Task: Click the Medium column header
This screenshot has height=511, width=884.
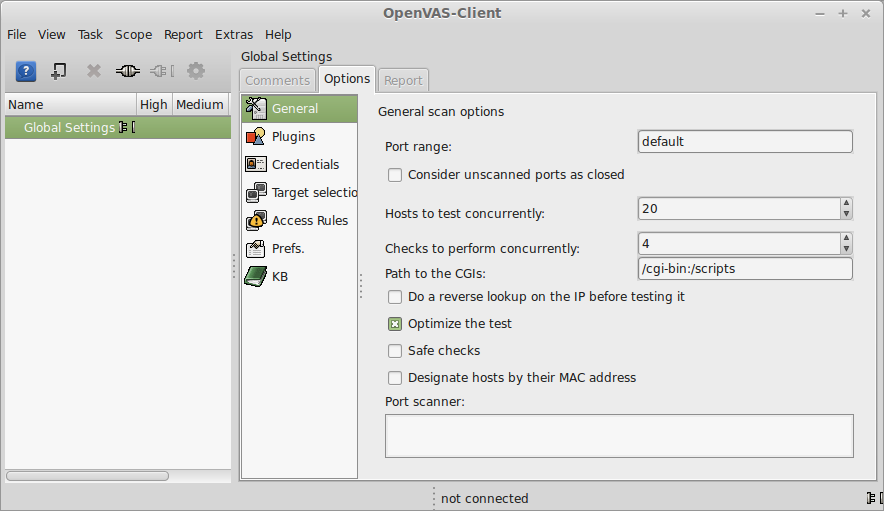Action: pos(201,104)
